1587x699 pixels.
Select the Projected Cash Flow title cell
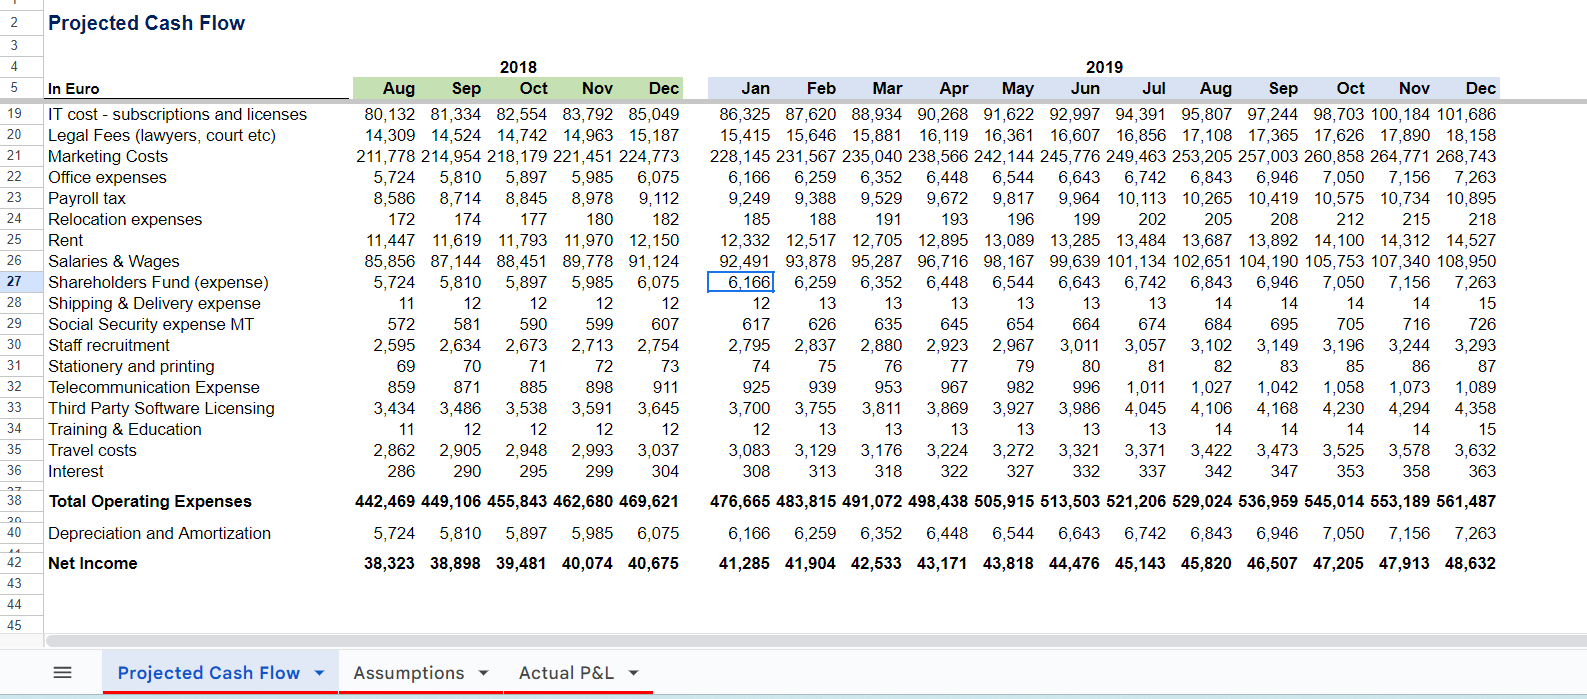click(x=146, y=23)
